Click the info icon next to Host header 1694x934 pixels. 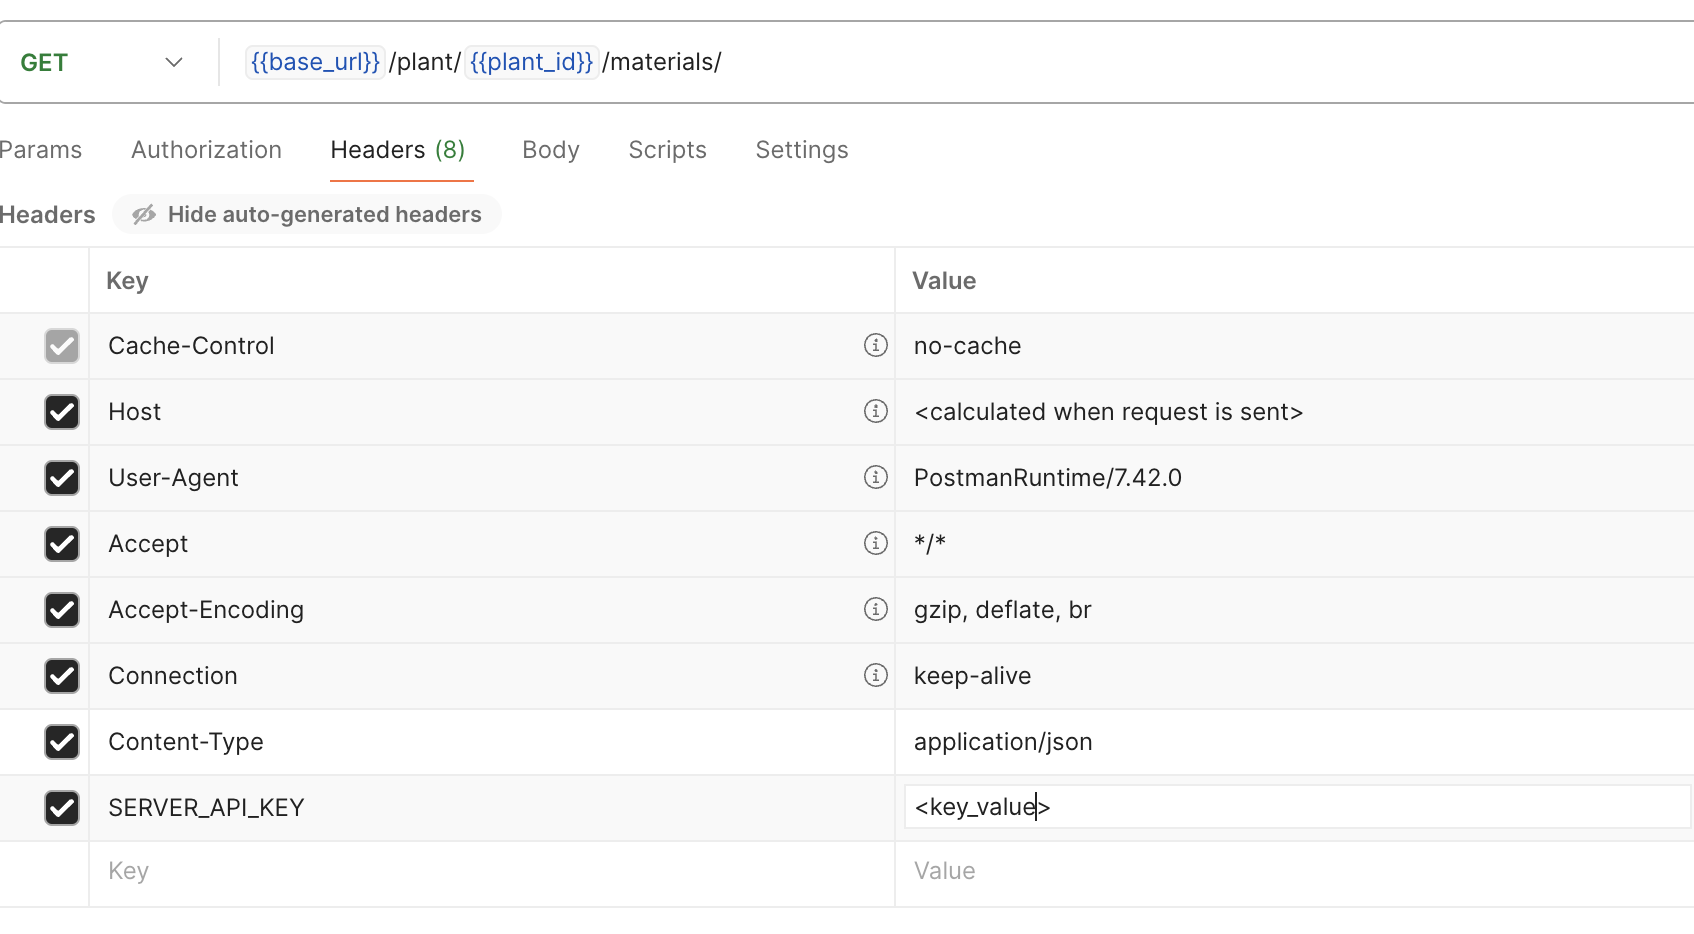pos(876,411)
